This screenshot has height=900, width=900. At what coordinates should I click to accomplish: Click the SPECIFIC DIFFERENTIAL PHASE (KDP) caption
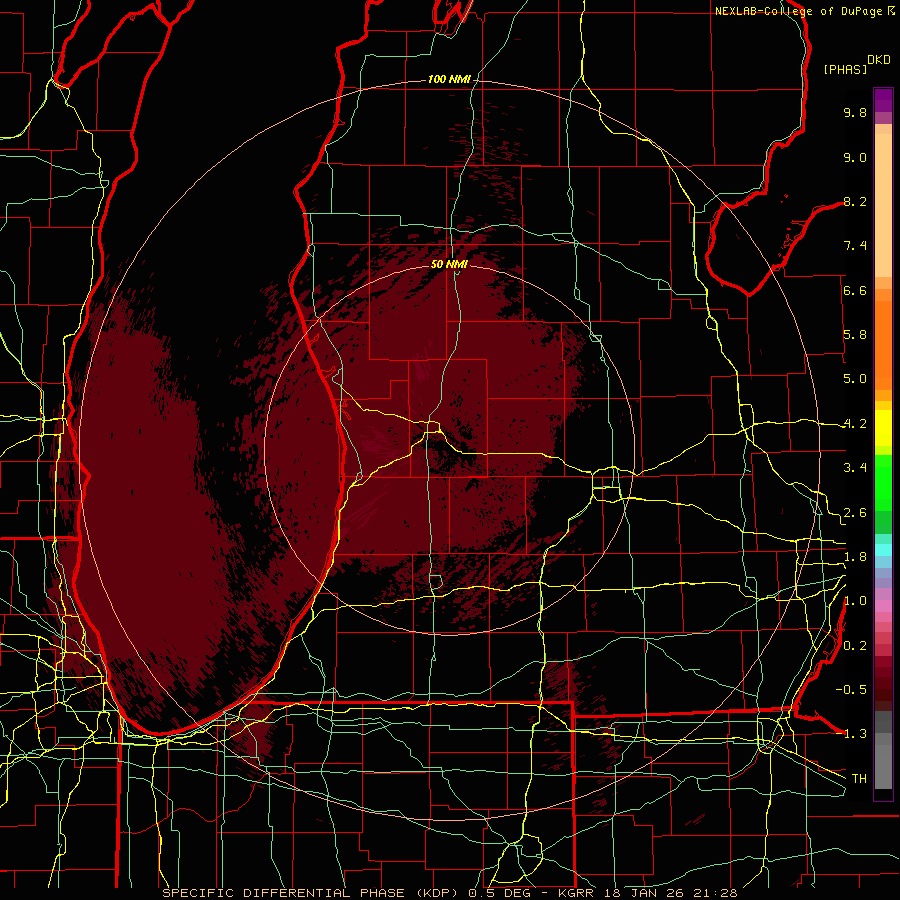pos(313,893)
